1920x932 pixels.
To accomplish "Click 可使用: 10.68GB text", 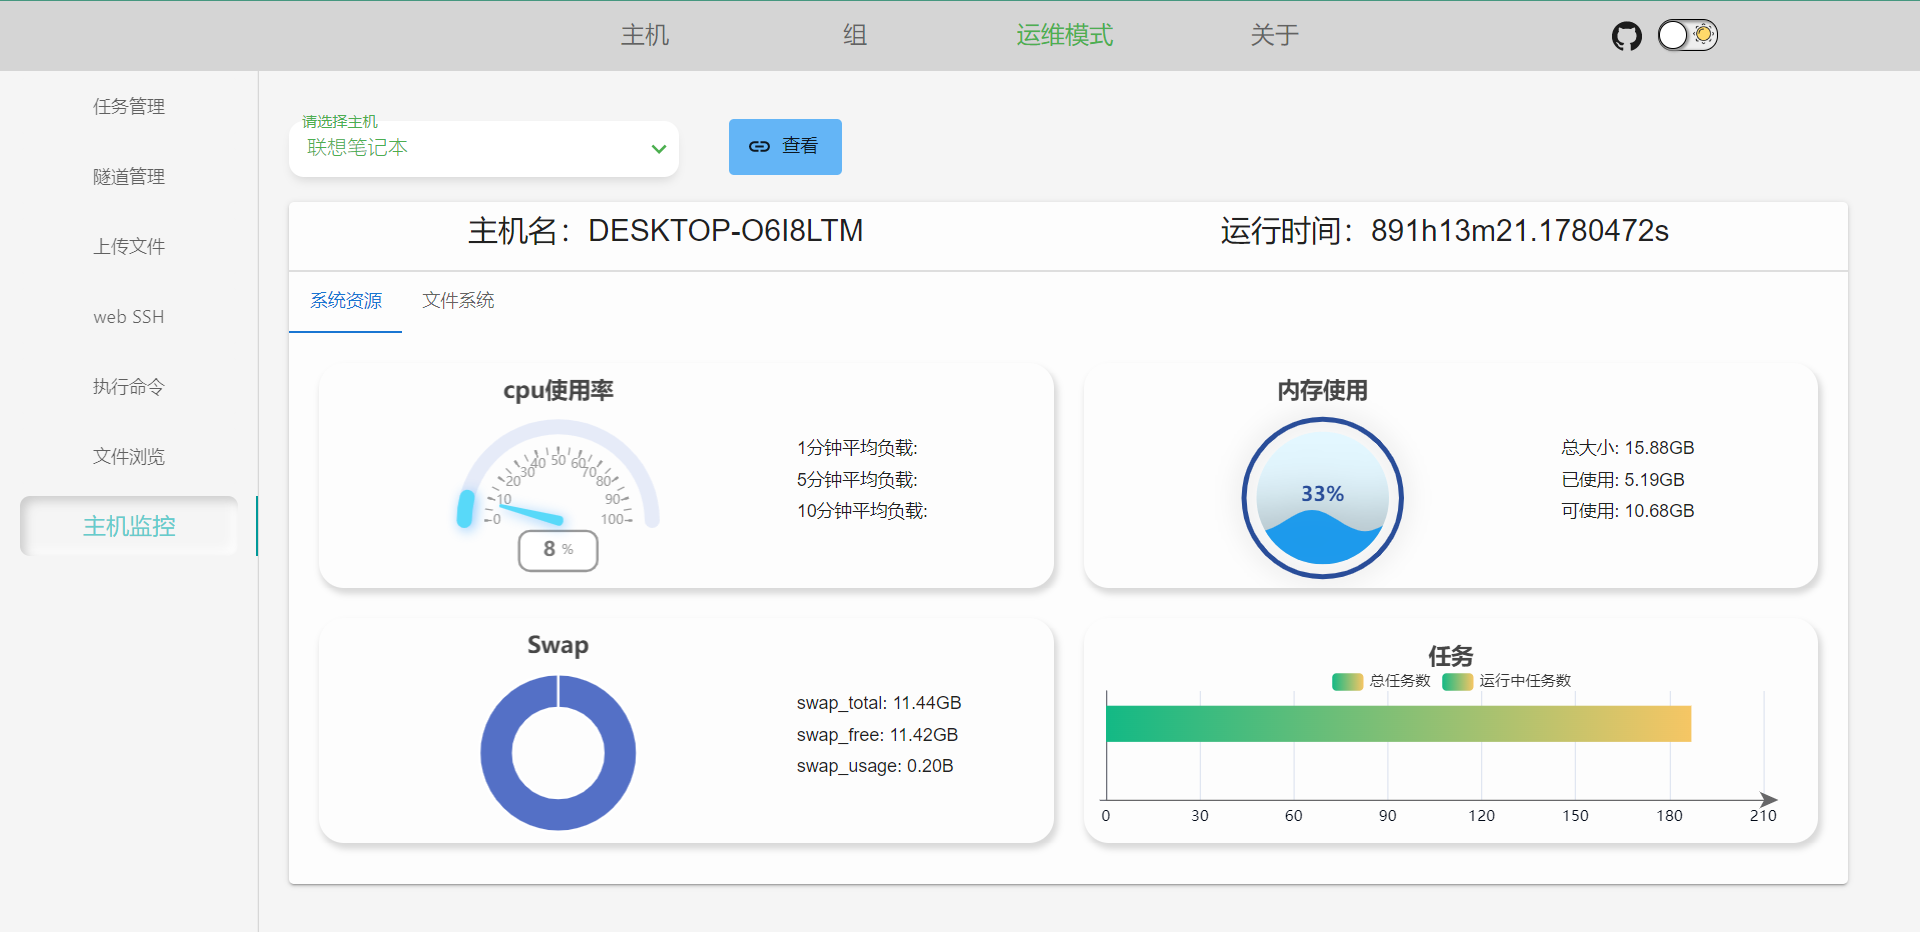I will (x=1628, y=511).
